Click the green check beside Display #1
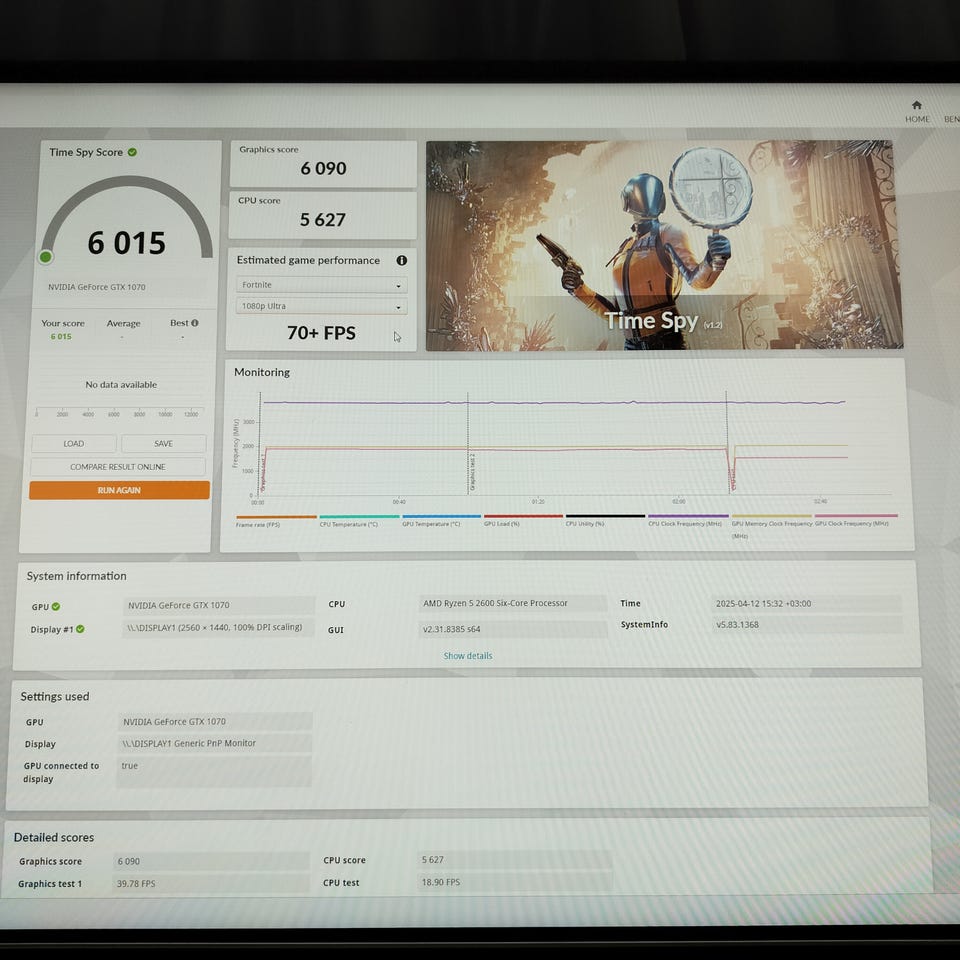Screen dimensions: 960x960 coord(80,629)
